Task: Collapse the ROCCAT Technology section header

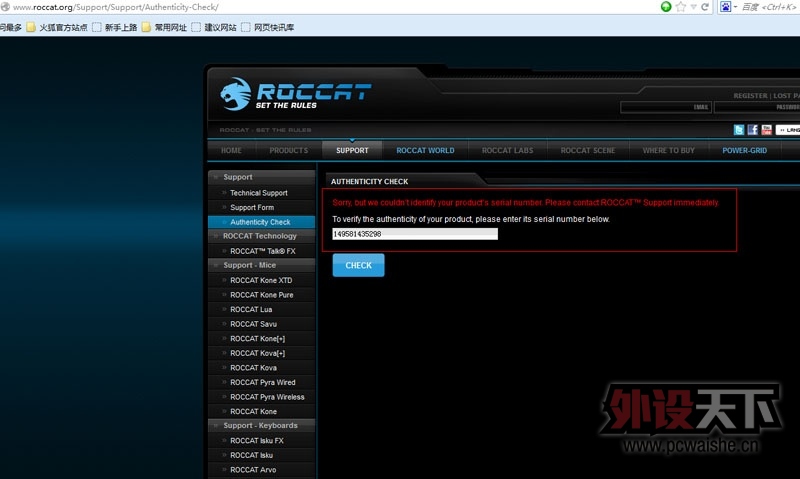Action: coord(262,236)
